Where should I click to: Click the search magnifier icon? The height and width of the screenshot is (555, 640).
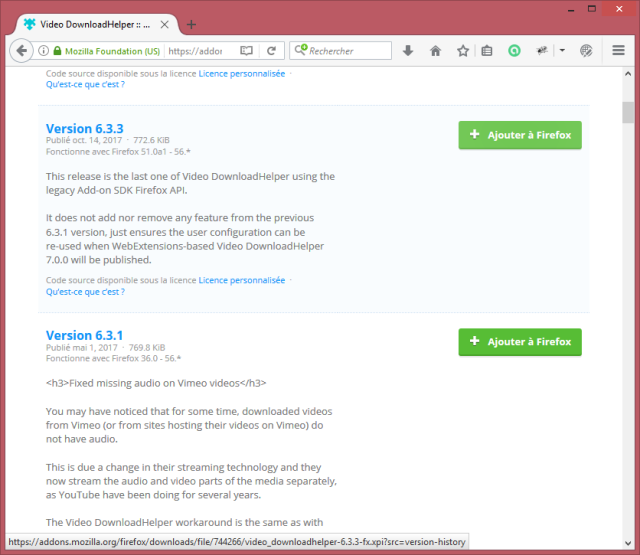coord(301,50)
